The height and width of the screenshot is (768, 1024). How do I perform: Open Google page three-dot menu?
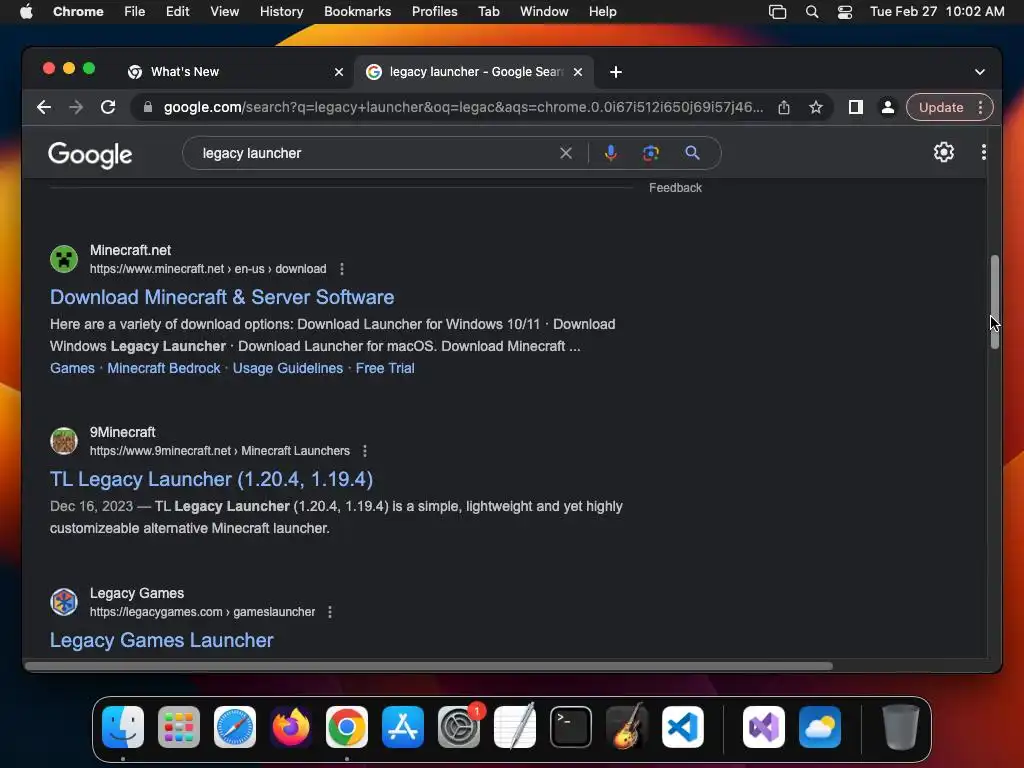coord(984,152)
